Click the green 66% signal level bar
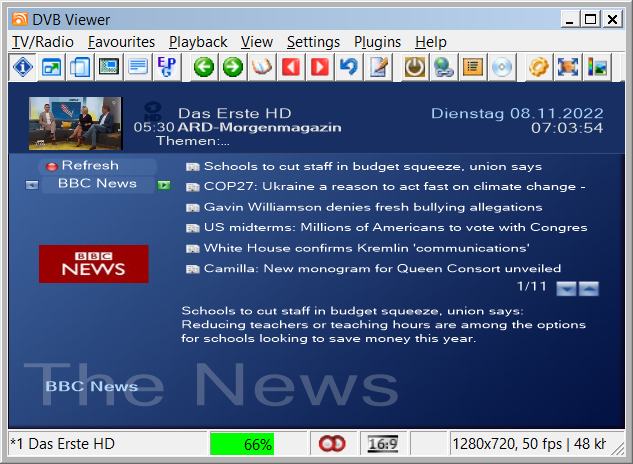Viewport: 633px width, 464px height. [242, 444]
